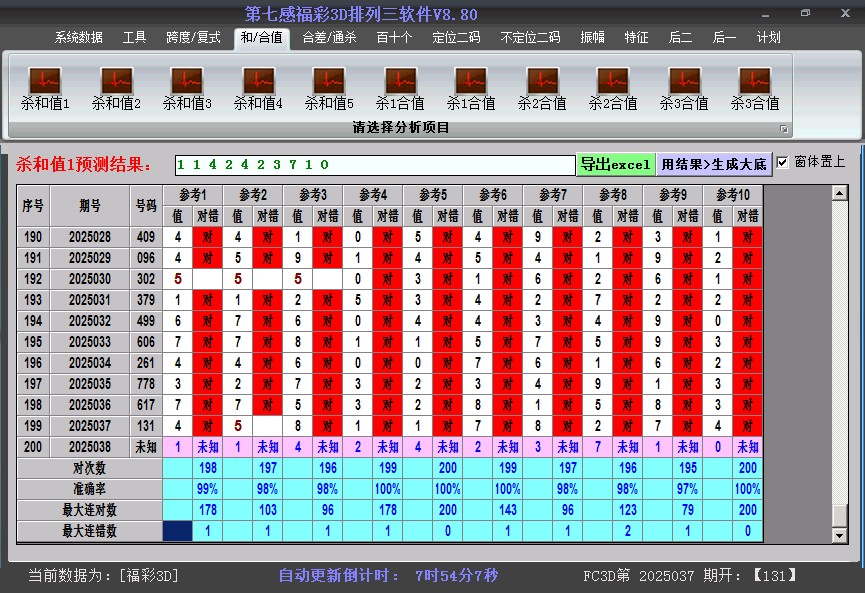The width and height of the screenshot is (865, 593).
Task: Click the 最大连错数 value 2 under 参考8
Action: (628, 531)
